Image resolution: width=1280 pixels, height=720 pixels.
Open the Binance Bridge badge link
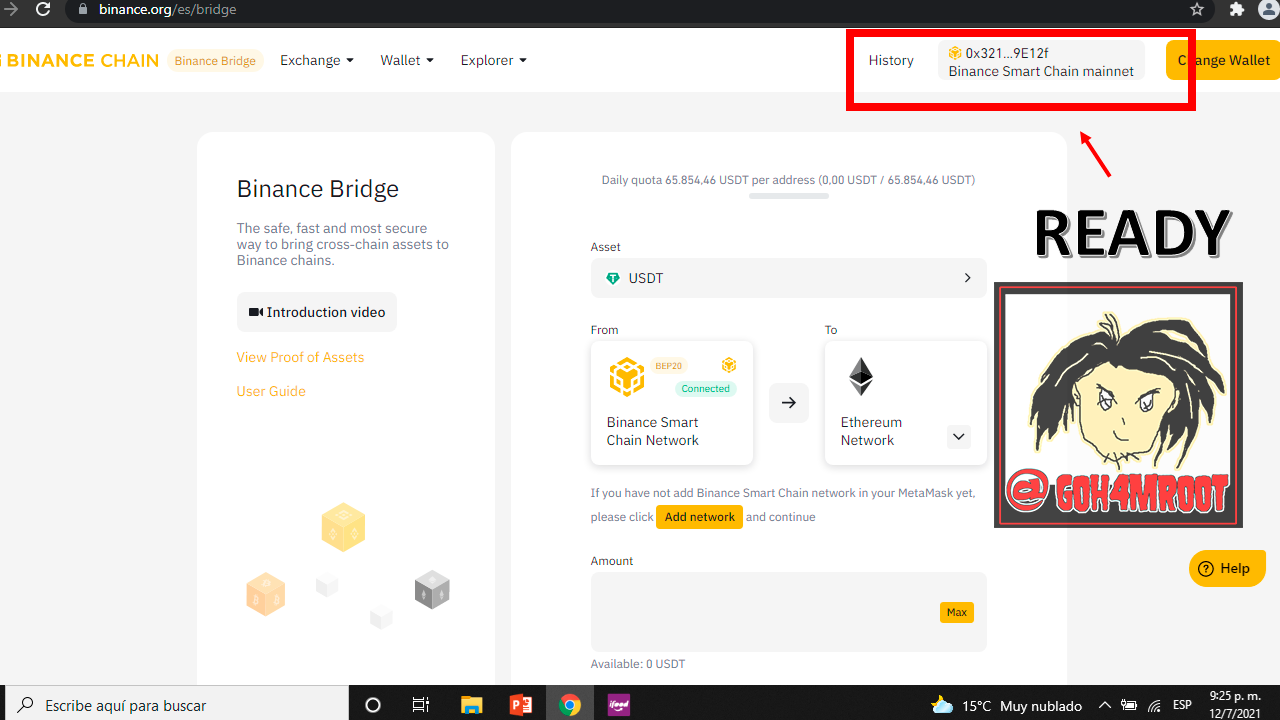(x=215, y=61)
